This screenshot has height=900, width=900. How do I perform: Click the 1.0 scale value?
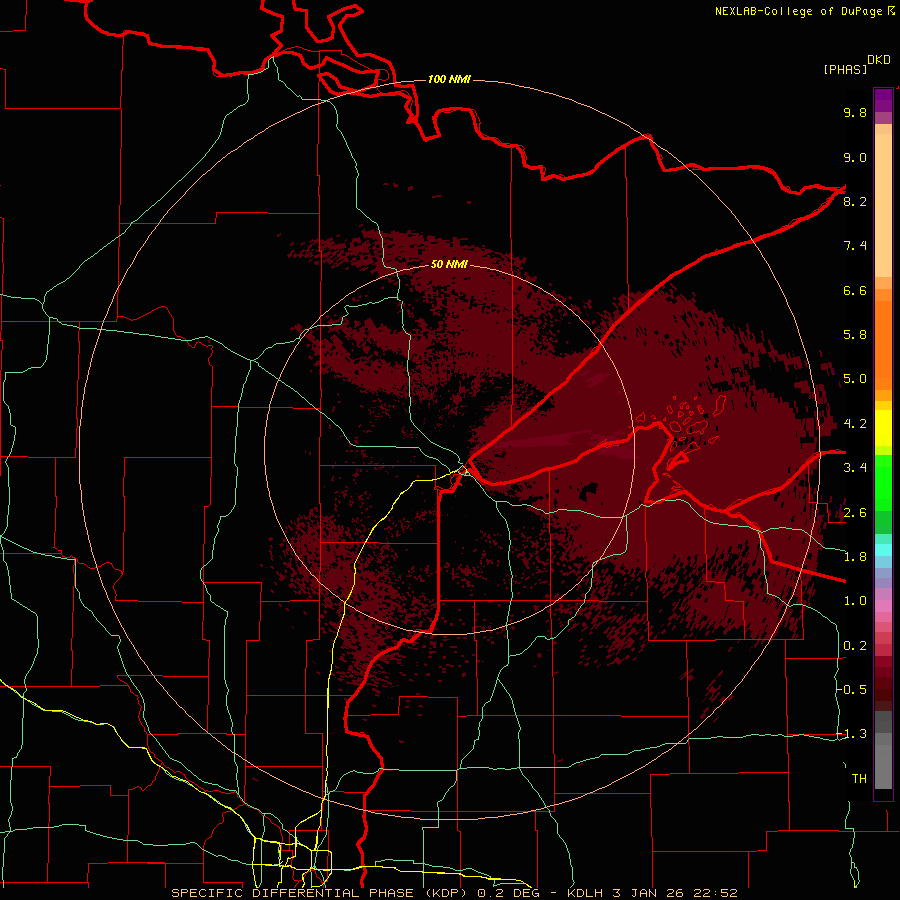[855, 601]
